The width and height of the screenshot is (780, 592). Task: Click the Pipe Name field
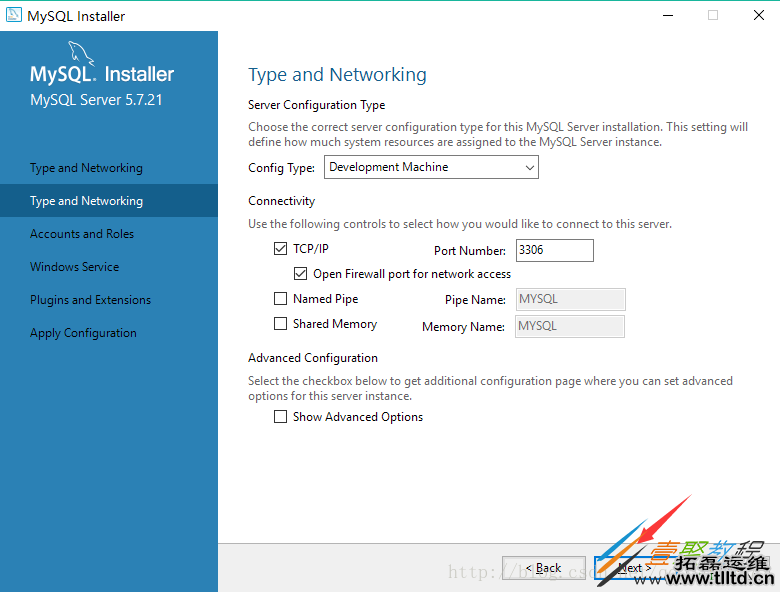pos(571,299)
